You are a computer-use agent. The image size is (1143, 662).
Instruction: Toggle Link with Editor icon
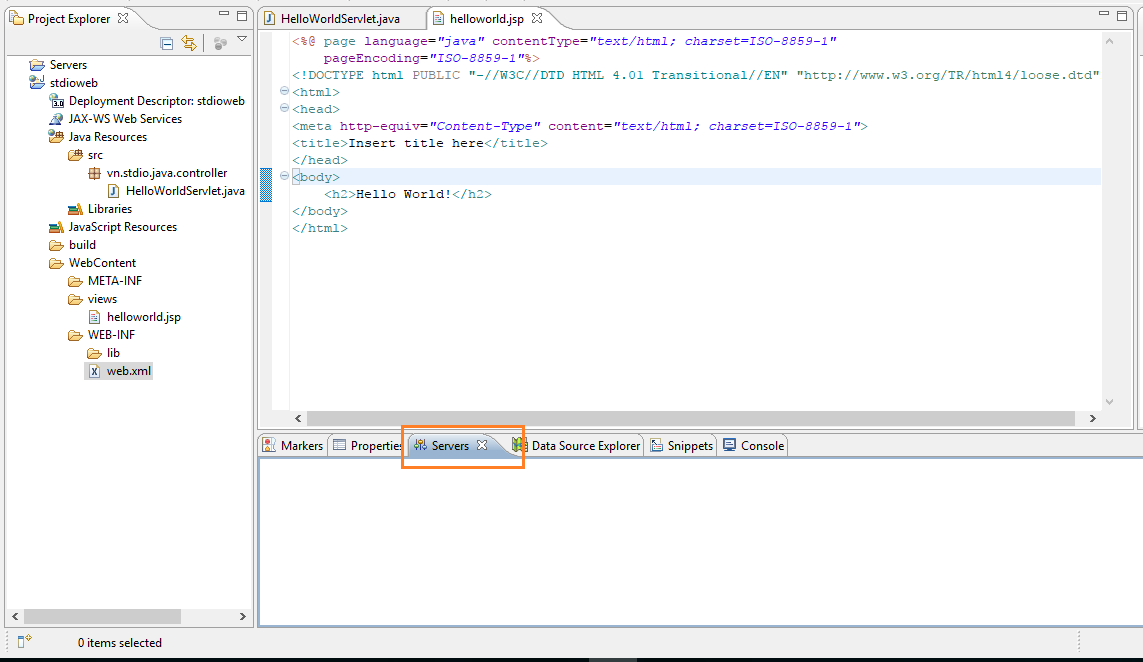point(189,43)
